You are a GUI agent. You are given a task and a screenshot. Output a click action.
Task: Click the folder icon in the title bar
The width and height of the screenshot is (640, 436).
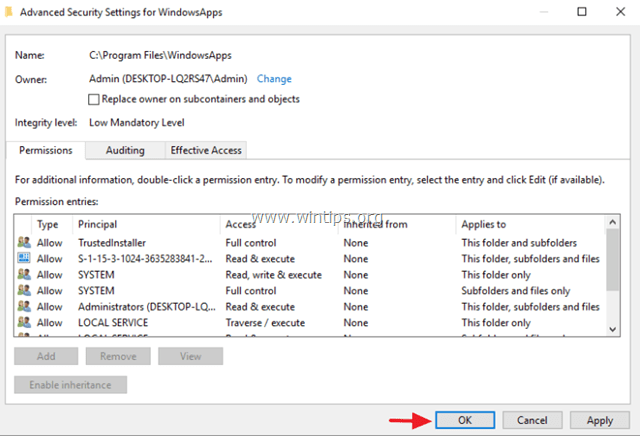pos(9,12)
